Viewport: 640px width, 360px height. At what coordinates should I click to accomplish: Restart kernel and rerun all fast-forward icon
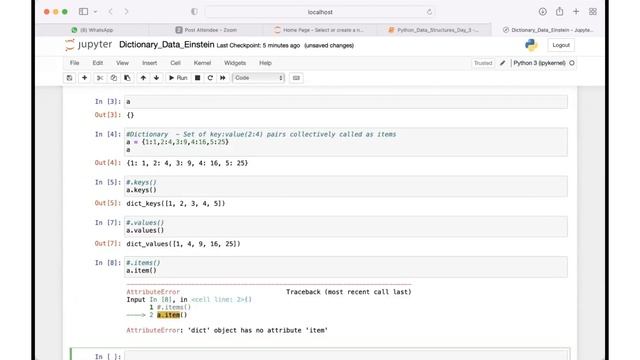(x=223, y=78)
